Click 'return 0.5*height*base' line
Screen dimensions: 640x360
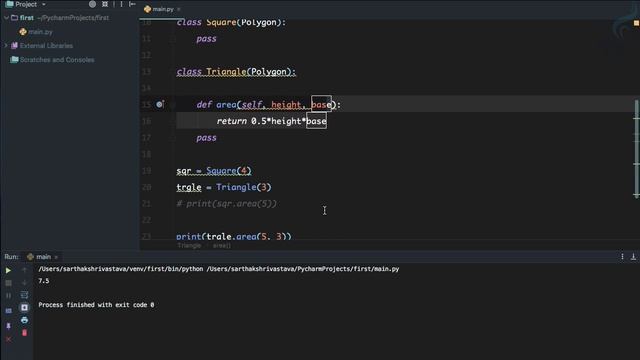pos(271,121)
